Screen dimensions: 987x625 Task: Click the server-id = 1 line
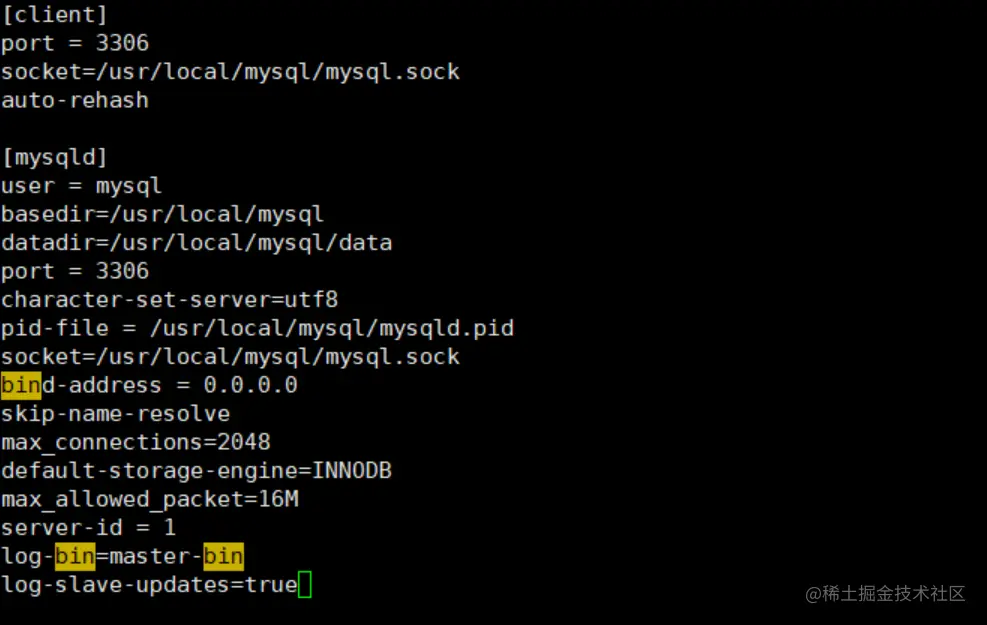pyautogui.click(x=88, y=527)
